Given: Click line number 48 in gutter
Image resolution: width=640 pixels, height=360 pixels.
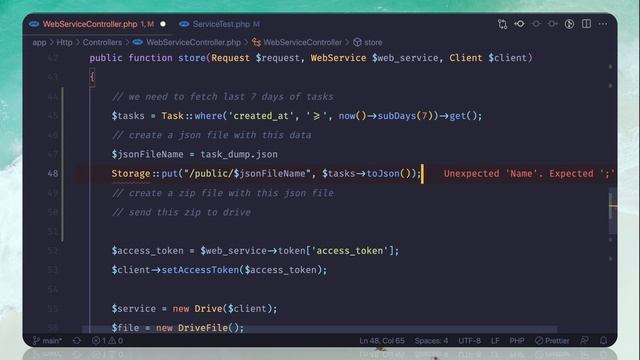Looking at the screenshot, I should tap(53, 173).
